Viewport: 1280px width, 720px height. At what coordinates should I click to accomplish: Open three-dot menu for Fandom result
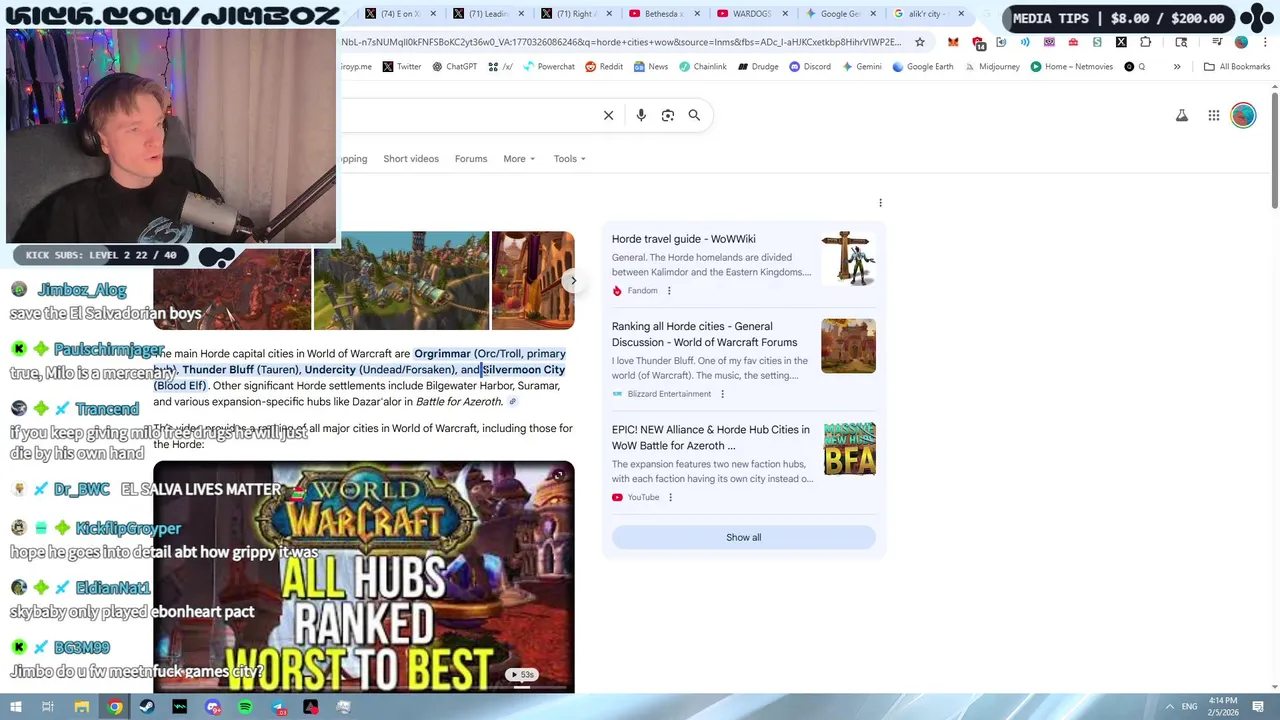pyautogui.click(x=669, y=291)
